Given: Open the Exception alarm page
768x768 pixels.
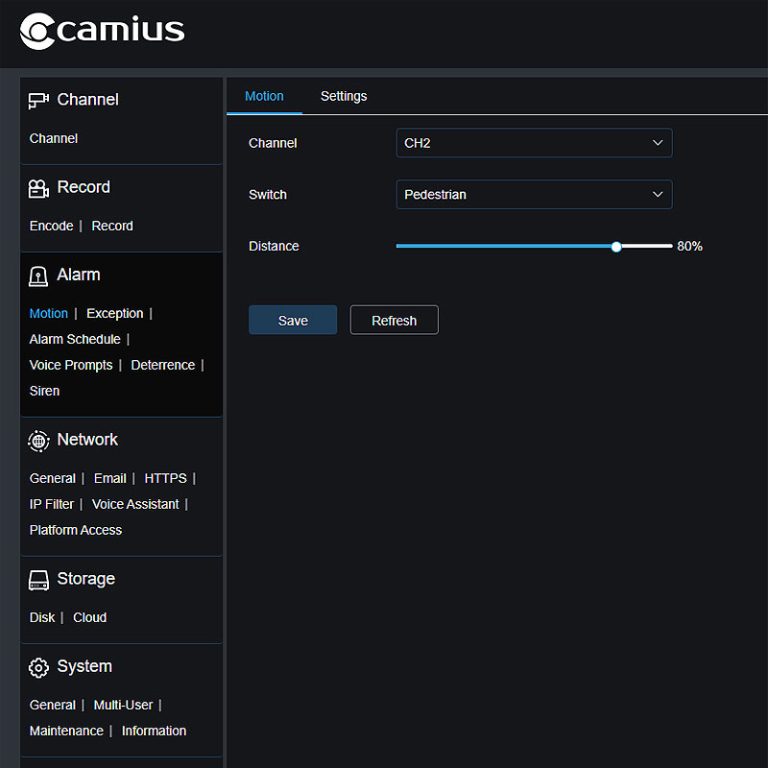Looking at the screenshot, I should [x=115, y=313].
